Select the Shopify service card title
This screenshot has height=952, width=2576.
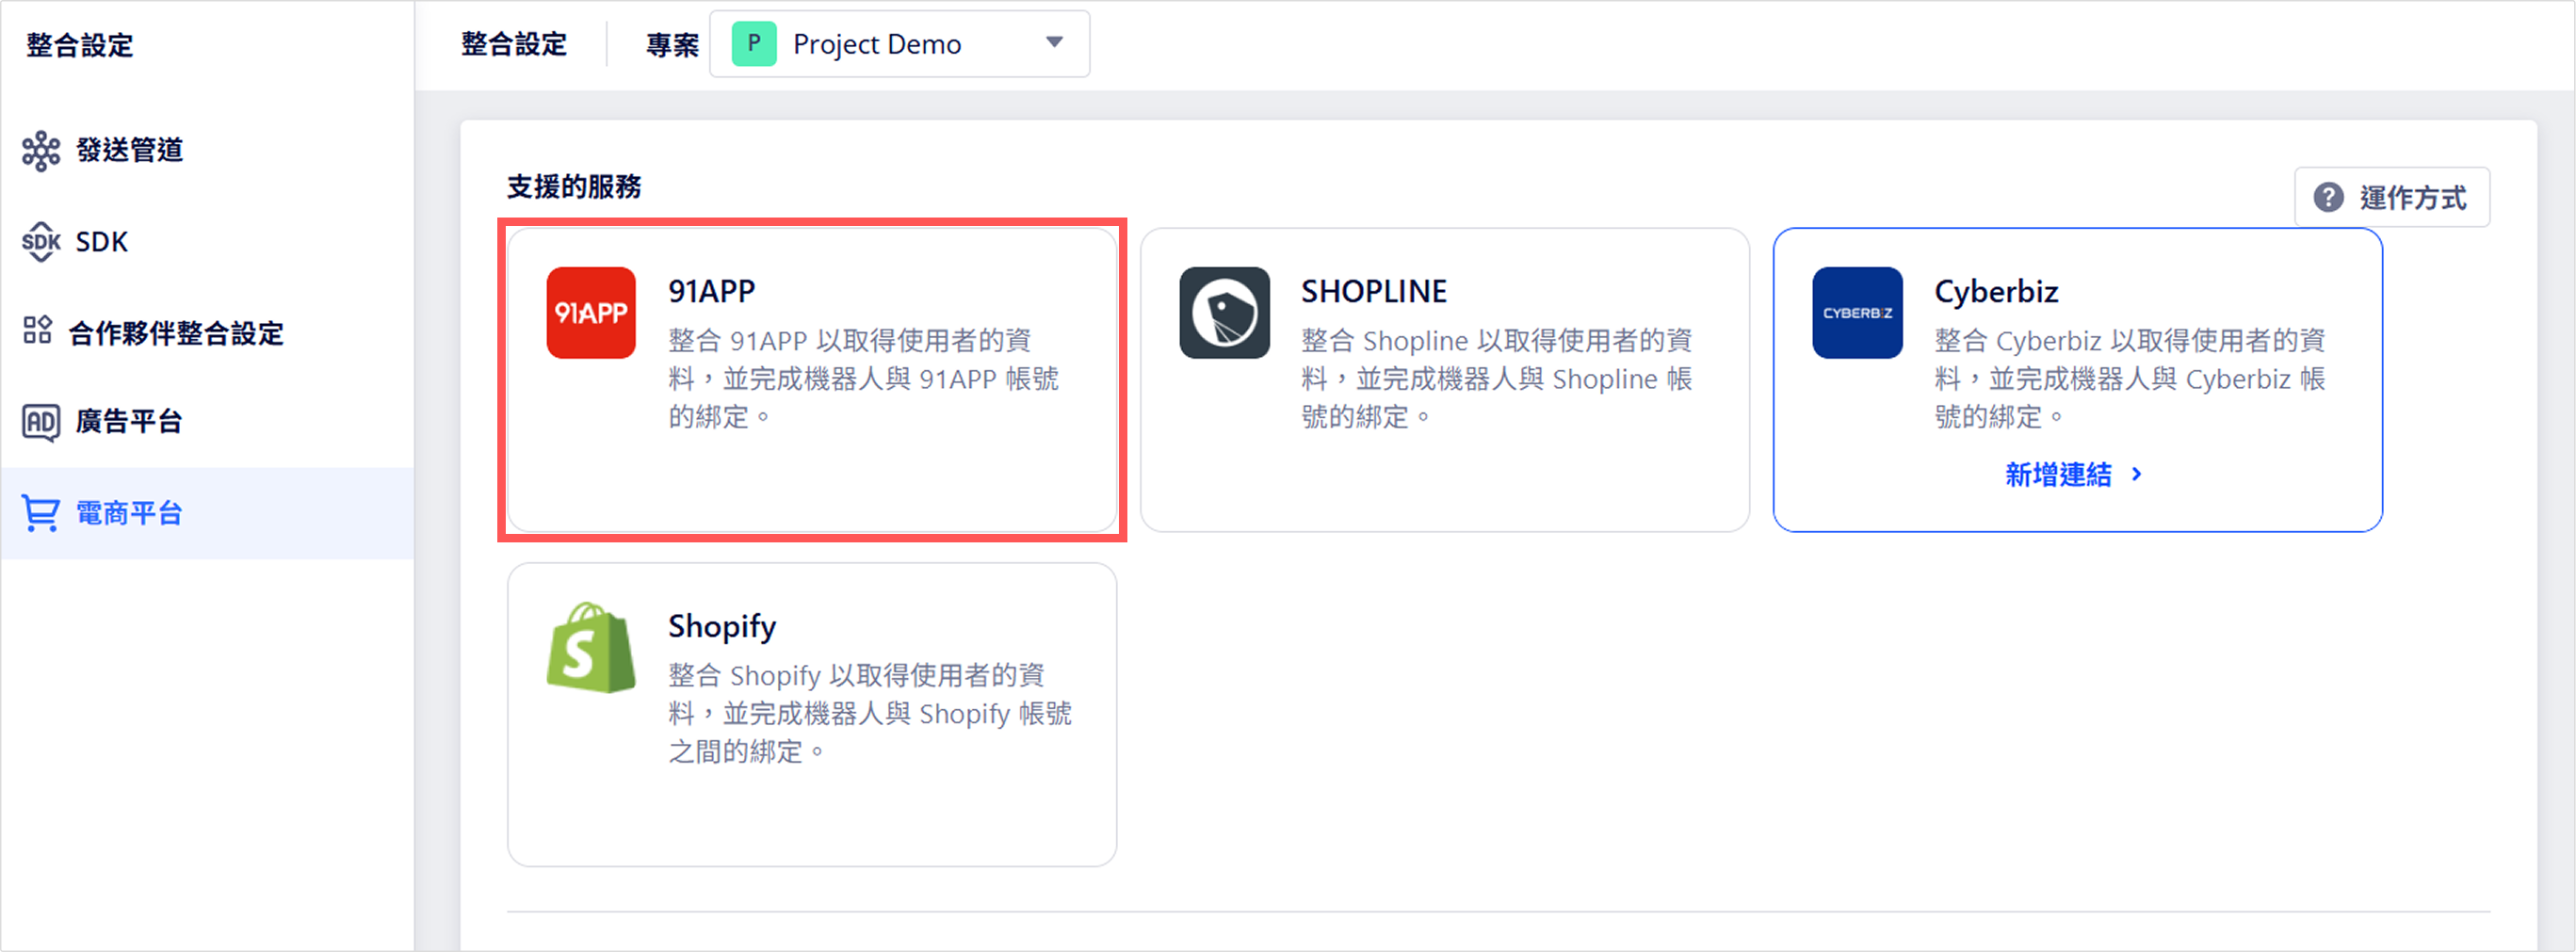coord(722,627)
